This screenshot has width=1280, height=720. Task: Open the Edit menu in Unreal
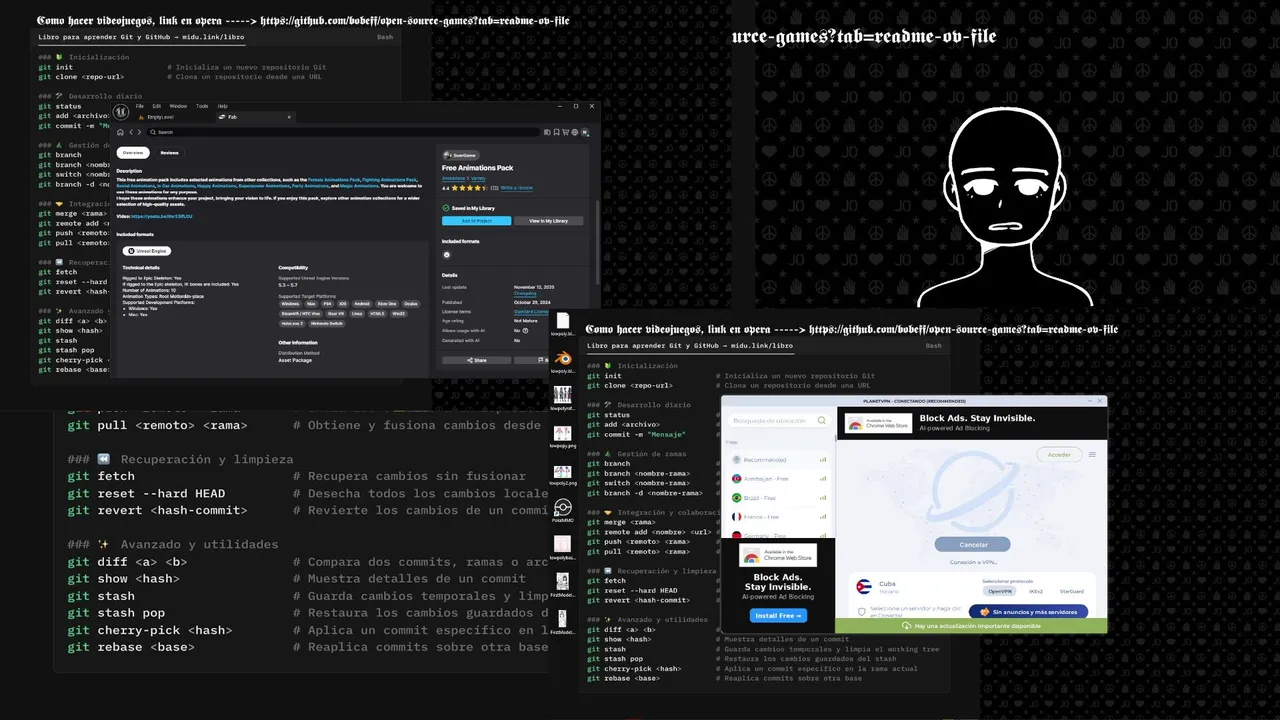[157, 106]
